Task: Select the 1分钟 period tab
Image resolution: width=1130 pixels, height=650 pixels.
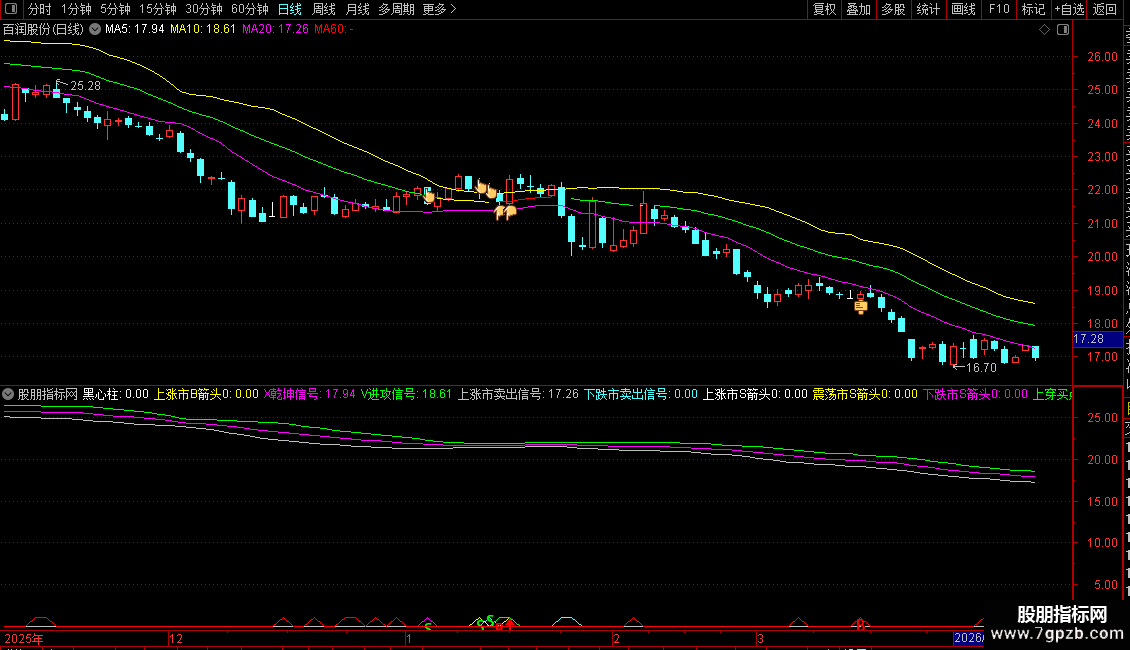Action: click(x=76, y=9)
